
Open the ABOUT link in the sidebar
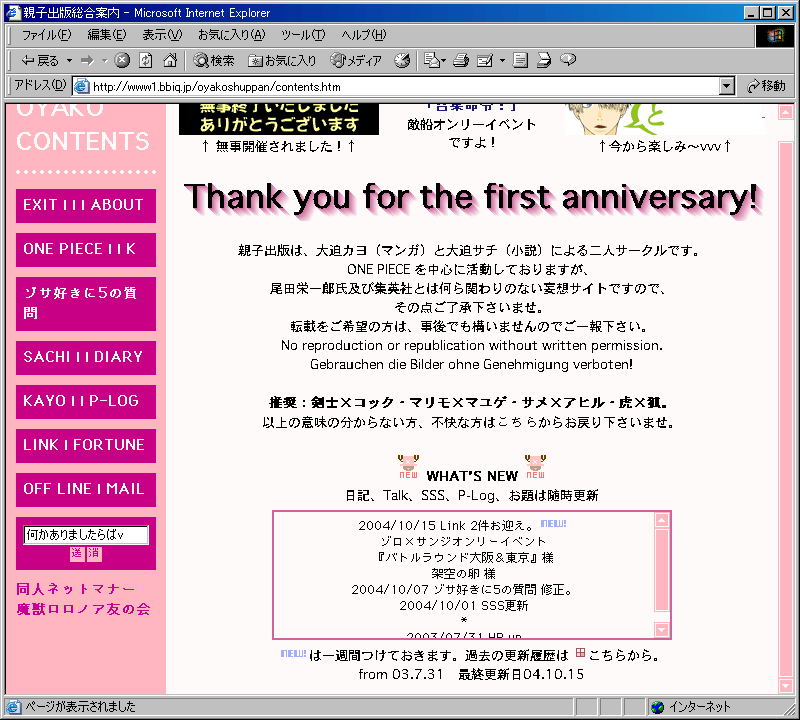[x=117, y=205]
